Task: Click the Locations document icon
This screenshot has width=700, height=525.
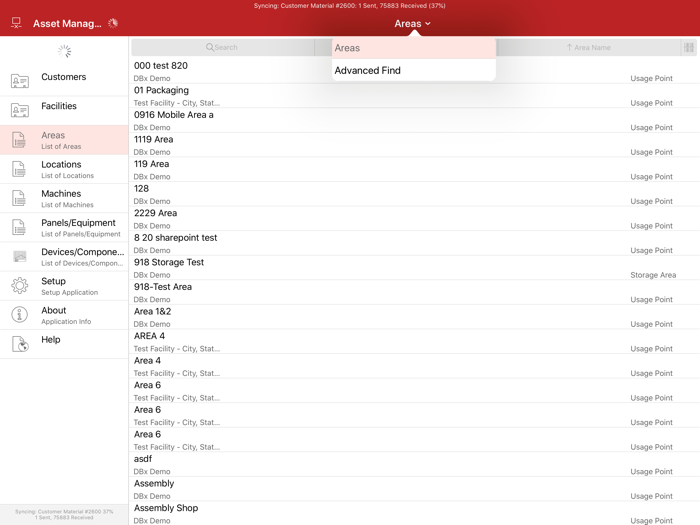Action: click(x=19, y=169)
